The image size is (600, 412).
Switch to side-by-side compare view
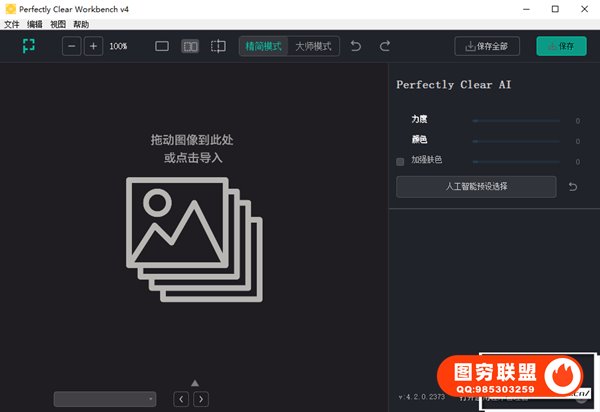190,46
